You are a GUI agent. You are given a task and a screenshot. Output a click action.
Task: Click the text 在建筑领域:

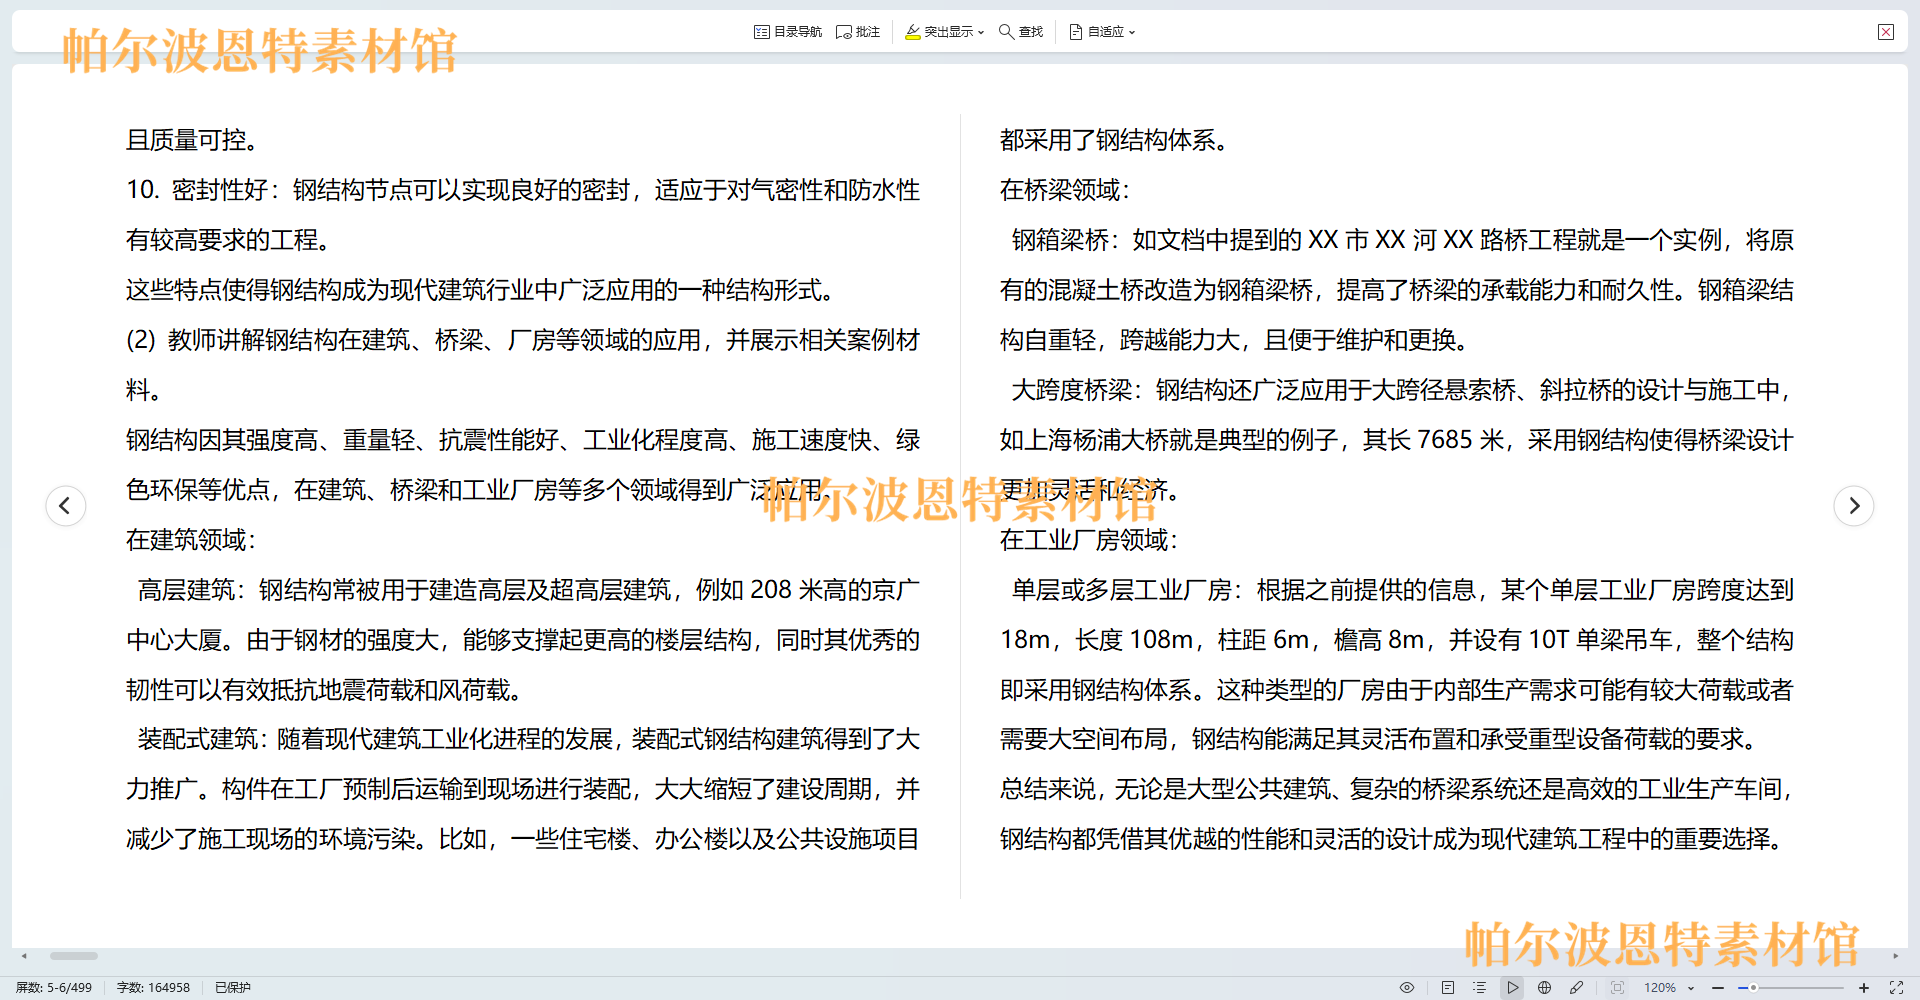coord(191,540)
